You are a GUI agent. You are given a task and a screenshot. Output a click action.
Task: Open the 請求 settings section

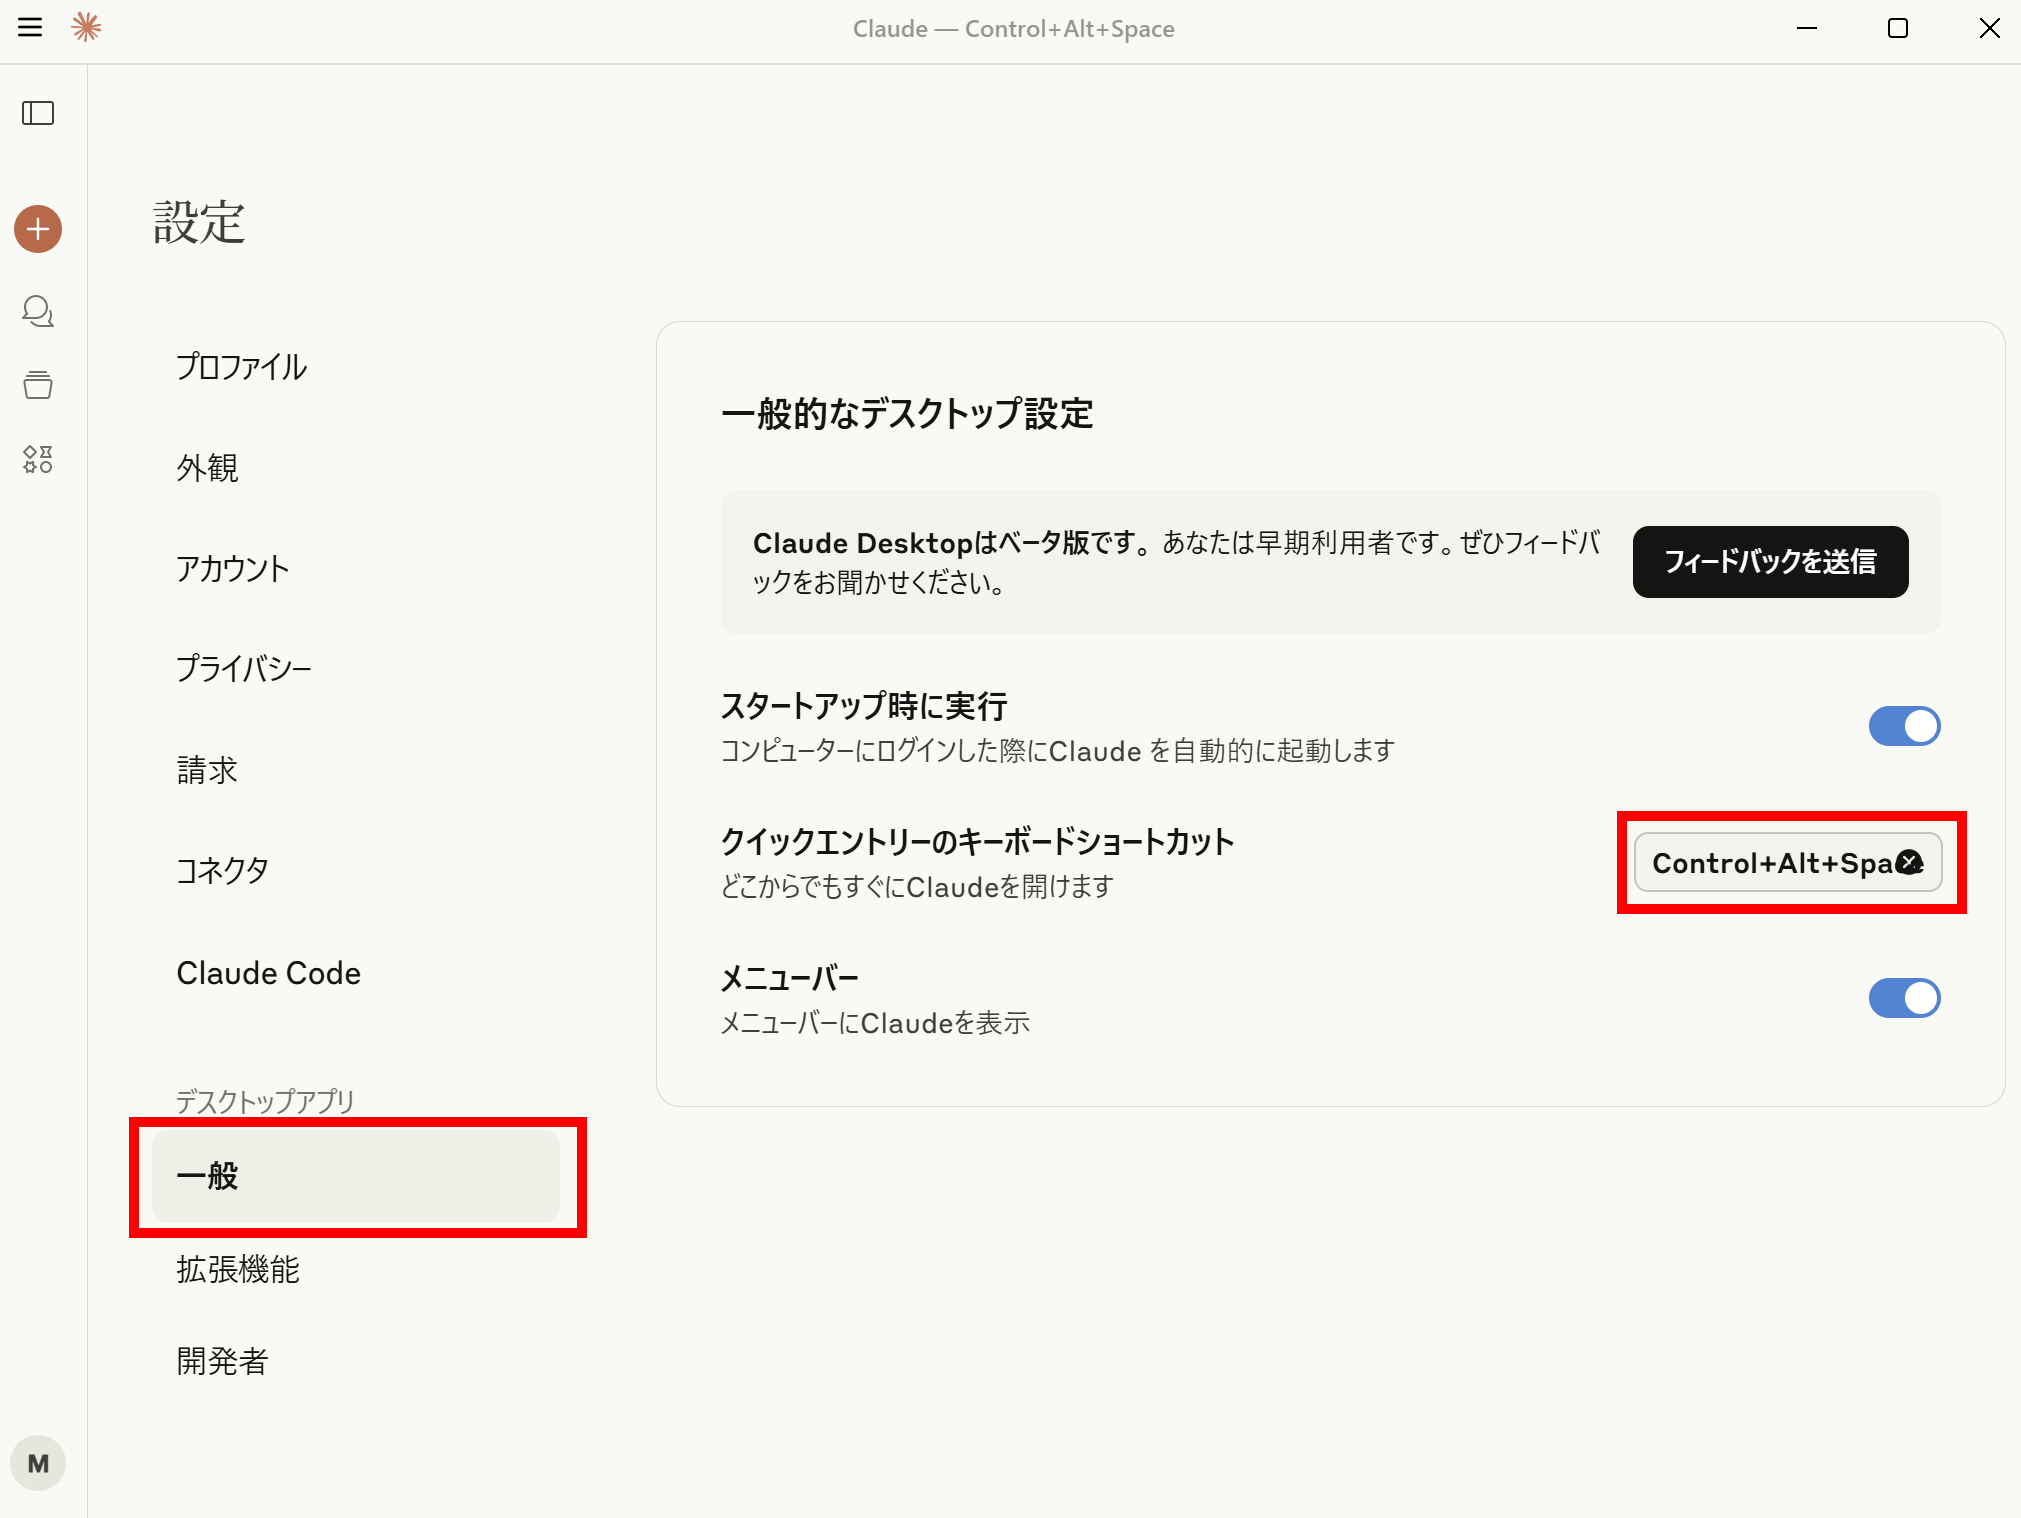[355, 770]
